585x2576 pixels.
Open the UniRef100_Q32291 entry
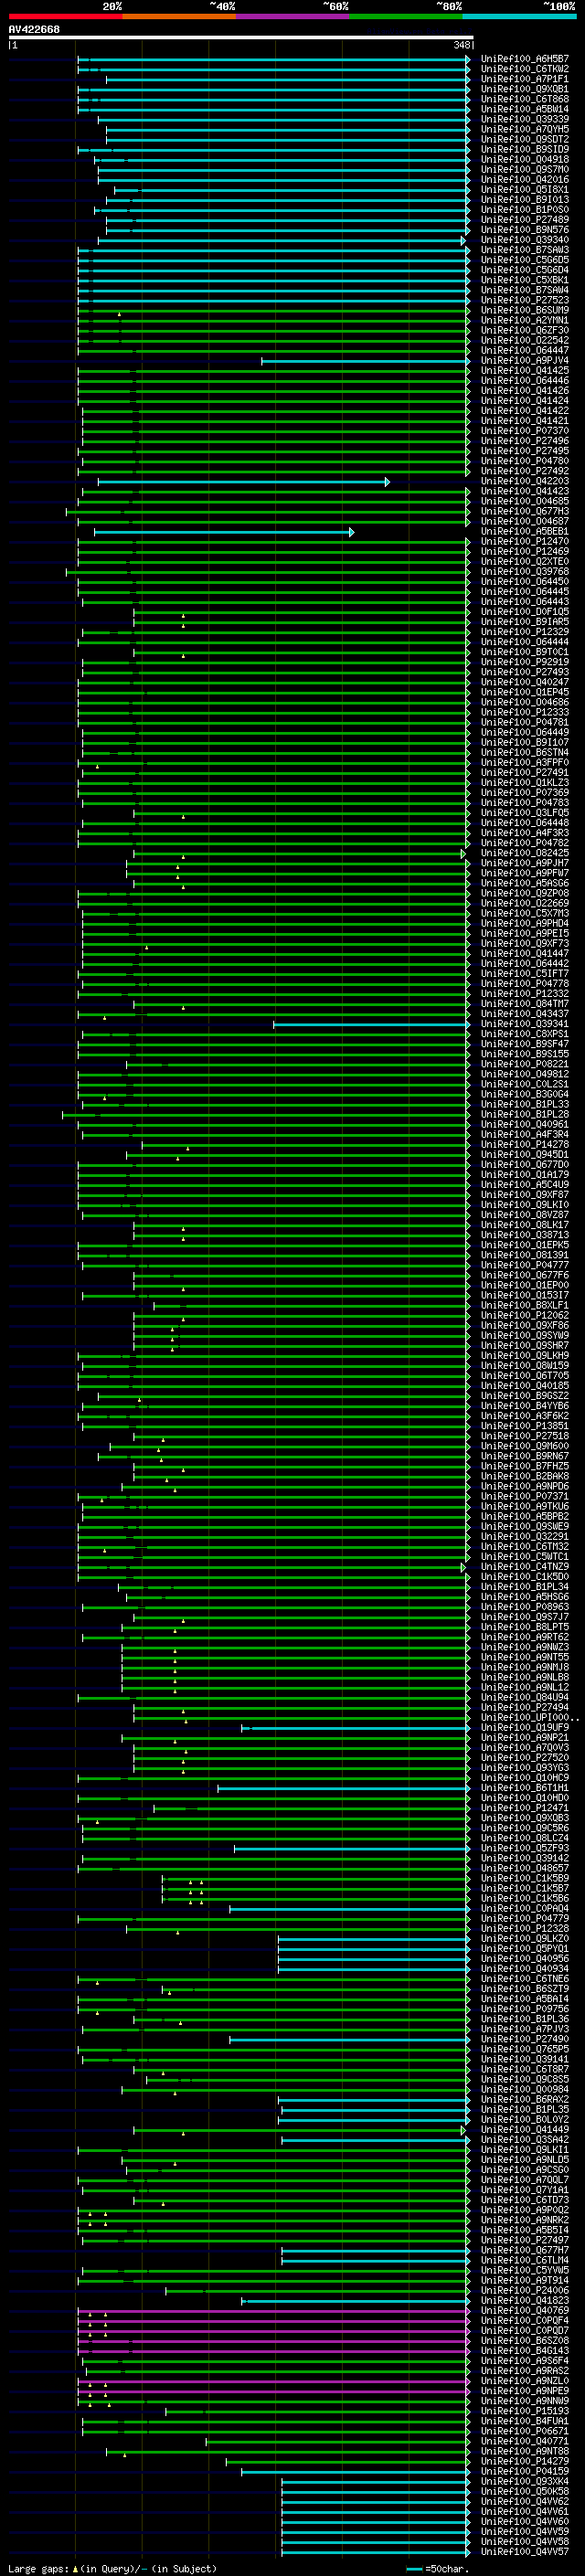coord(524,1536)
